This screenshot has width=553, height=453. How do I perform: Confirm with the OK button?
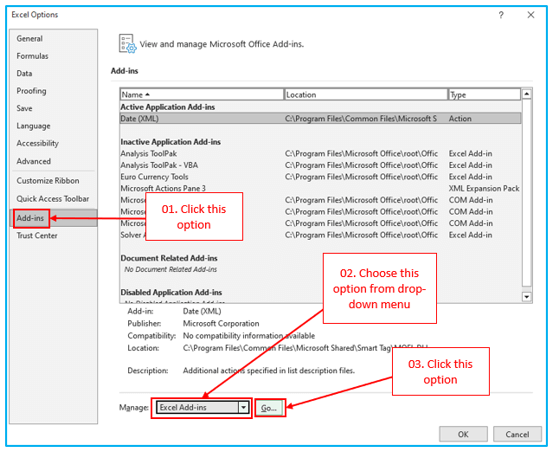(x=463, y=434)
